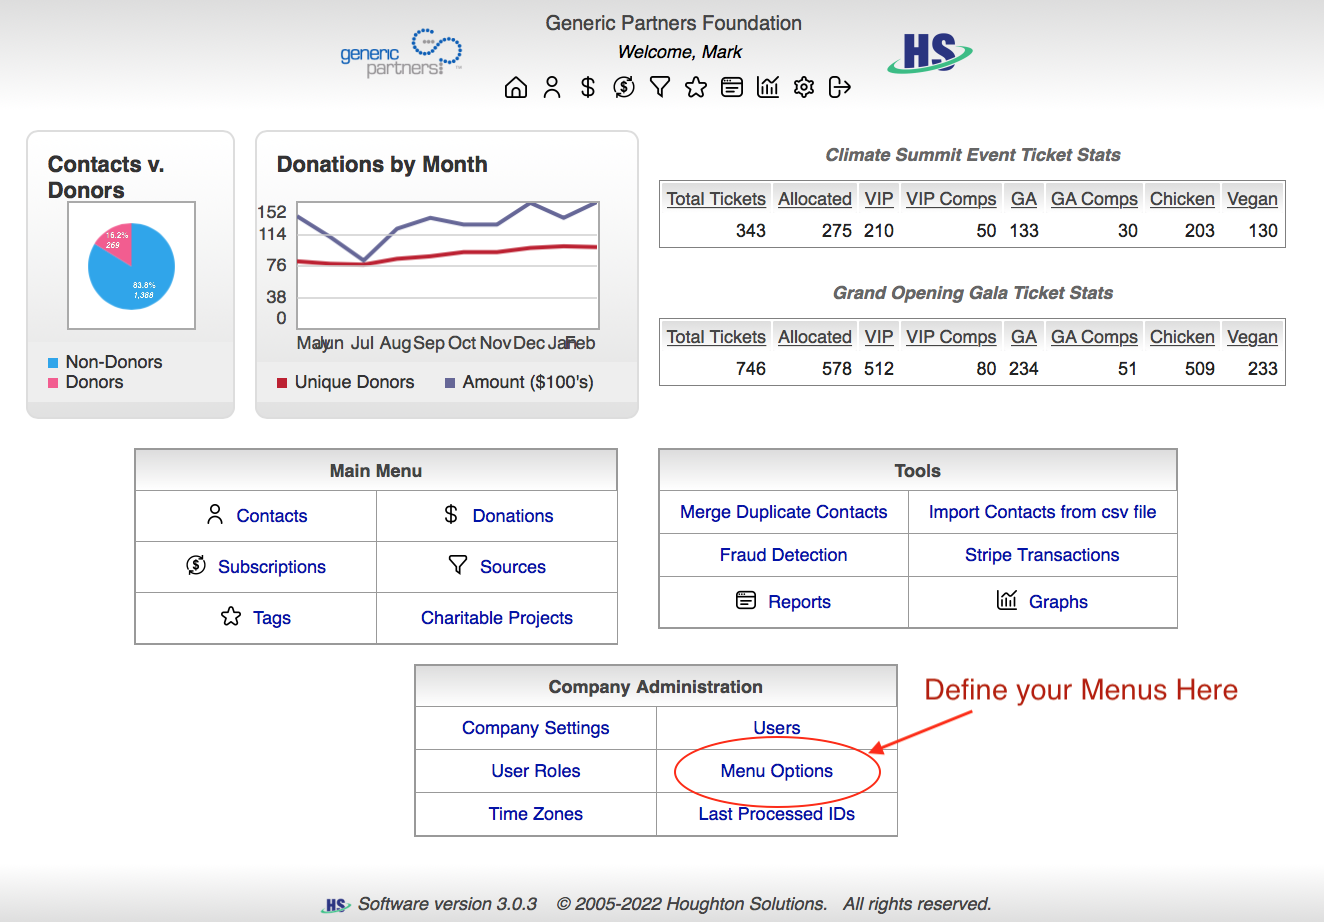Screen dimensions: 1324x922
Task: Go to Company Settings
Action: tap(535, 728)
